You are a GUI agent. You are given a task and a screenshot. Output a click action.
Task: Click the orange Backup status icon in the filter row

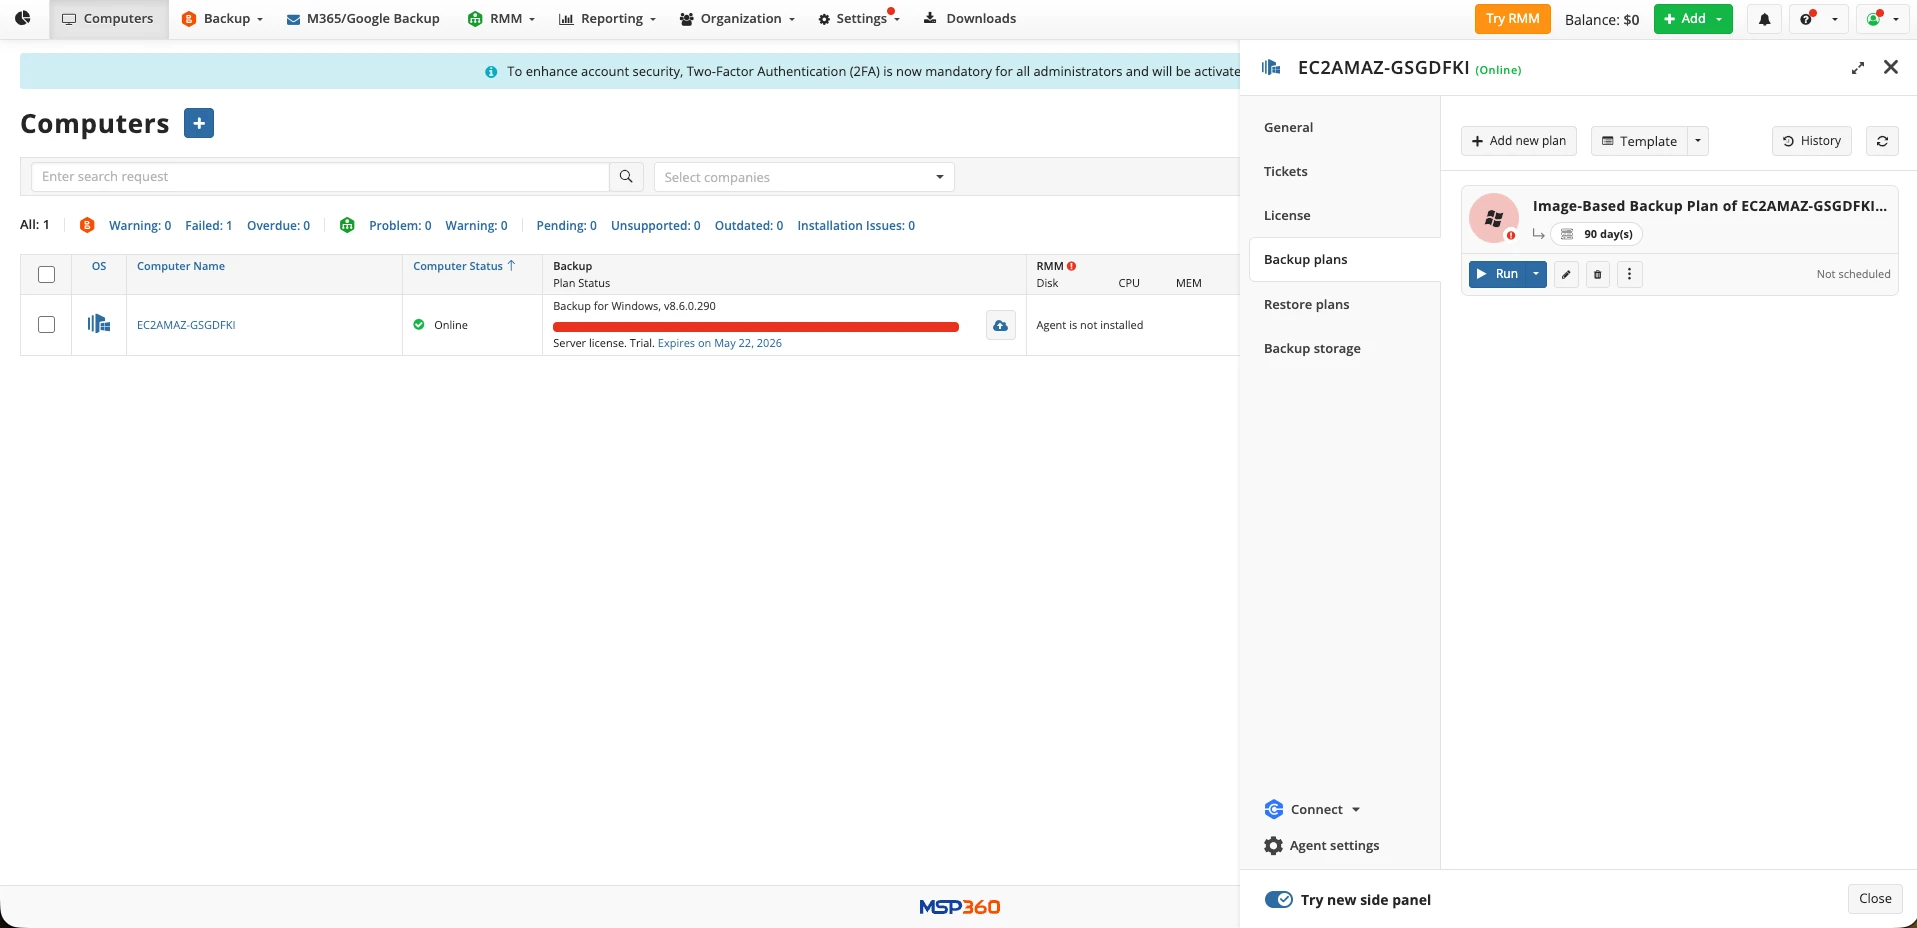(x=87, y=225)
